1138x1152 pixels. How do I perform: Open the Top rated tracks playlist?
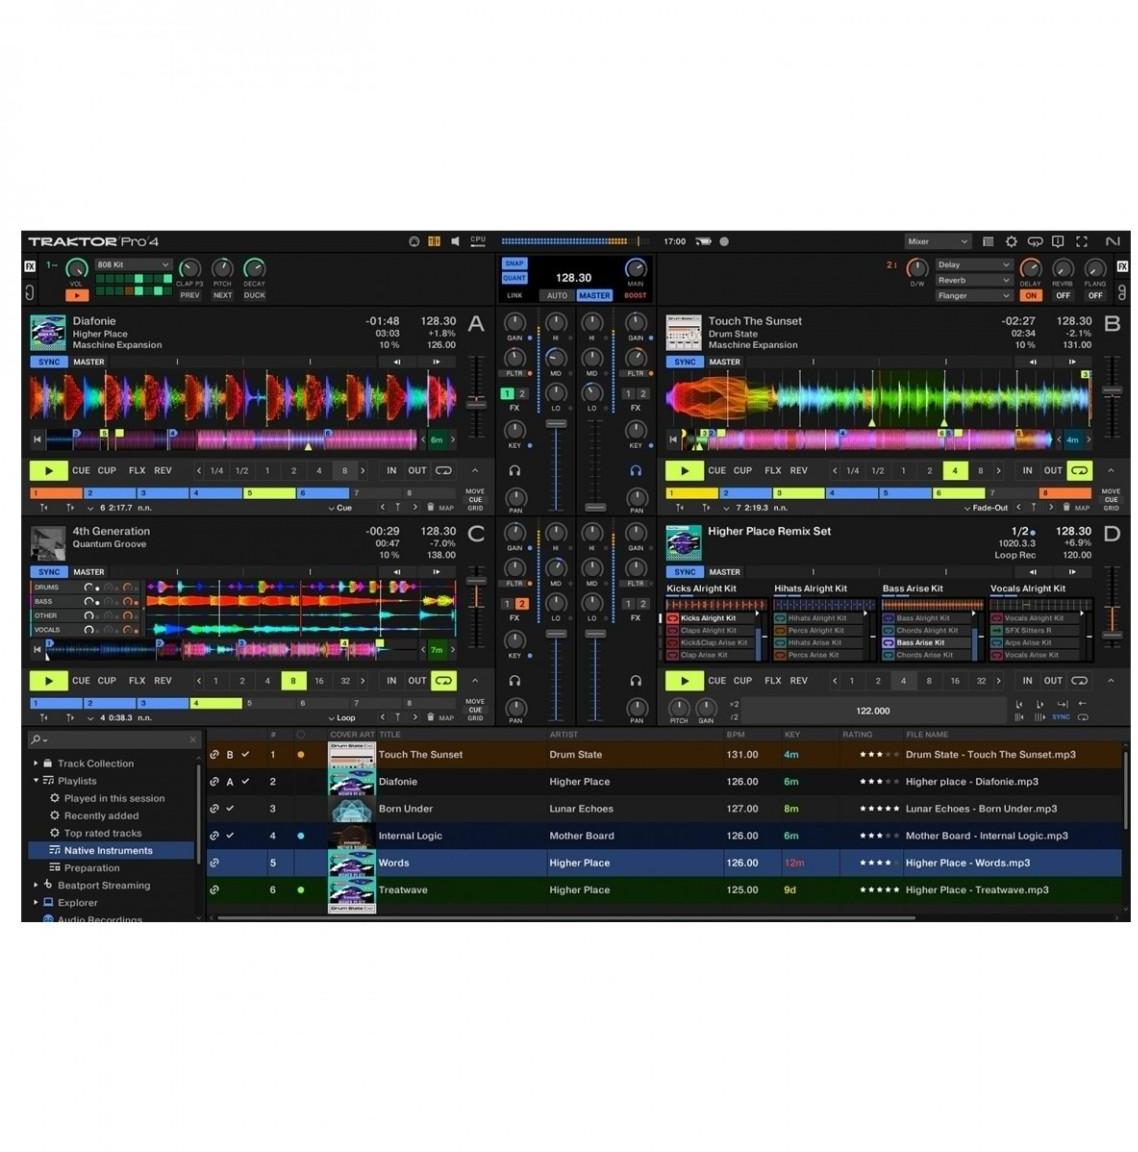tap(102, 833)
